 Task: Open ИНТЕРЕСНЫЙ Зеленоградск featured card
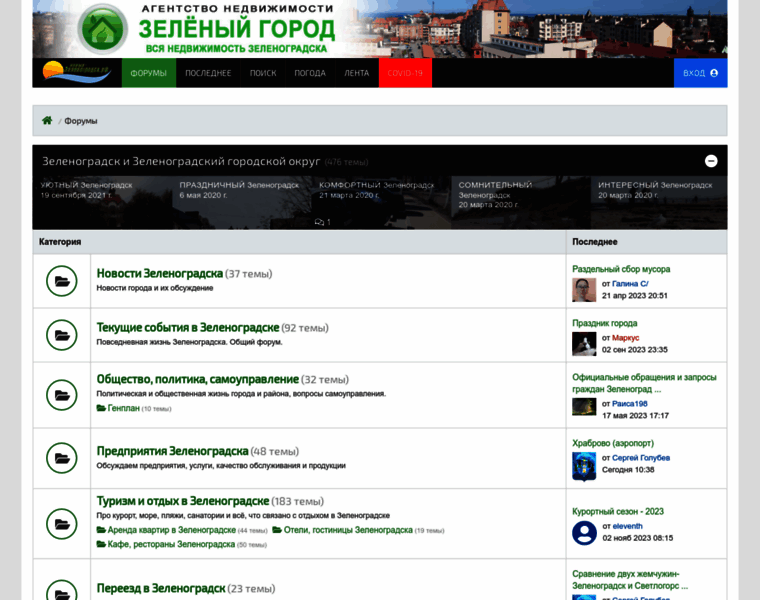(659, 202)
